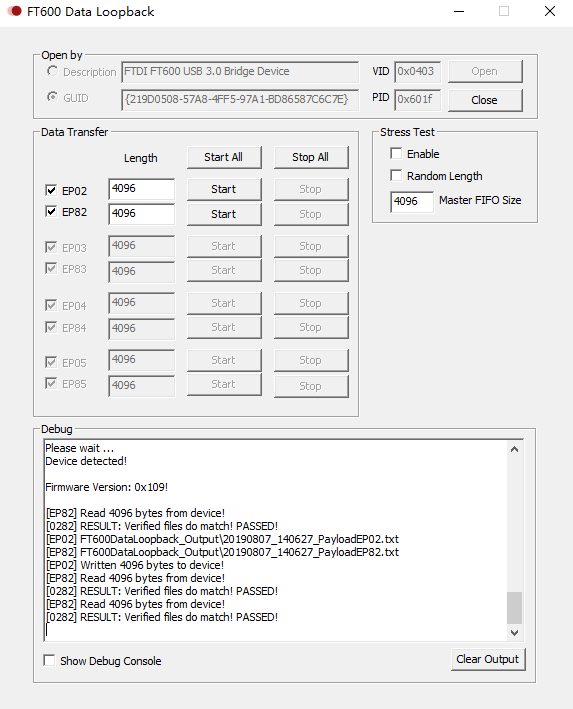Click '[EP02] Written 4096 bytes to device!' line
This screenshot has width=573, height=709.
pyautogui.click(x=135, y=565)
